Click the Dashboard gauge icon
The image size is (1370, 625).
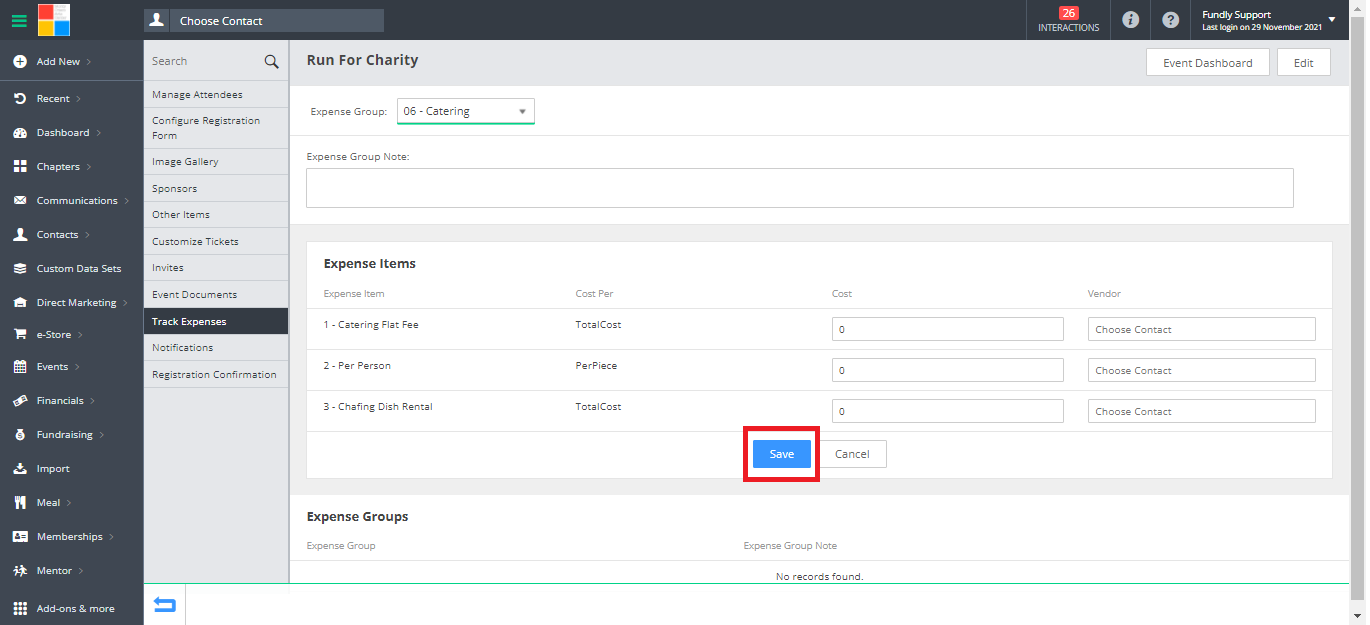(x=20, y=133)
